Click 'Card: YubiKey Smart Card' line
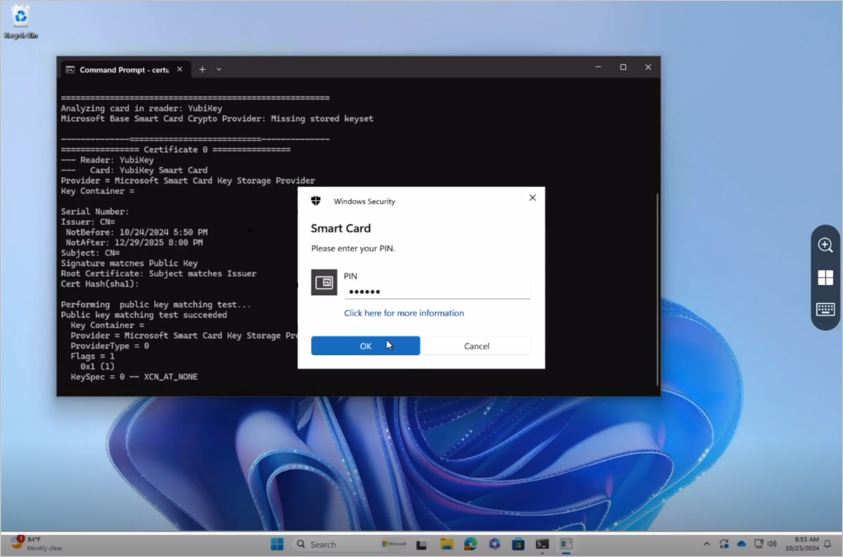Viewport: 843px width, 557px height. pos(134,170)
